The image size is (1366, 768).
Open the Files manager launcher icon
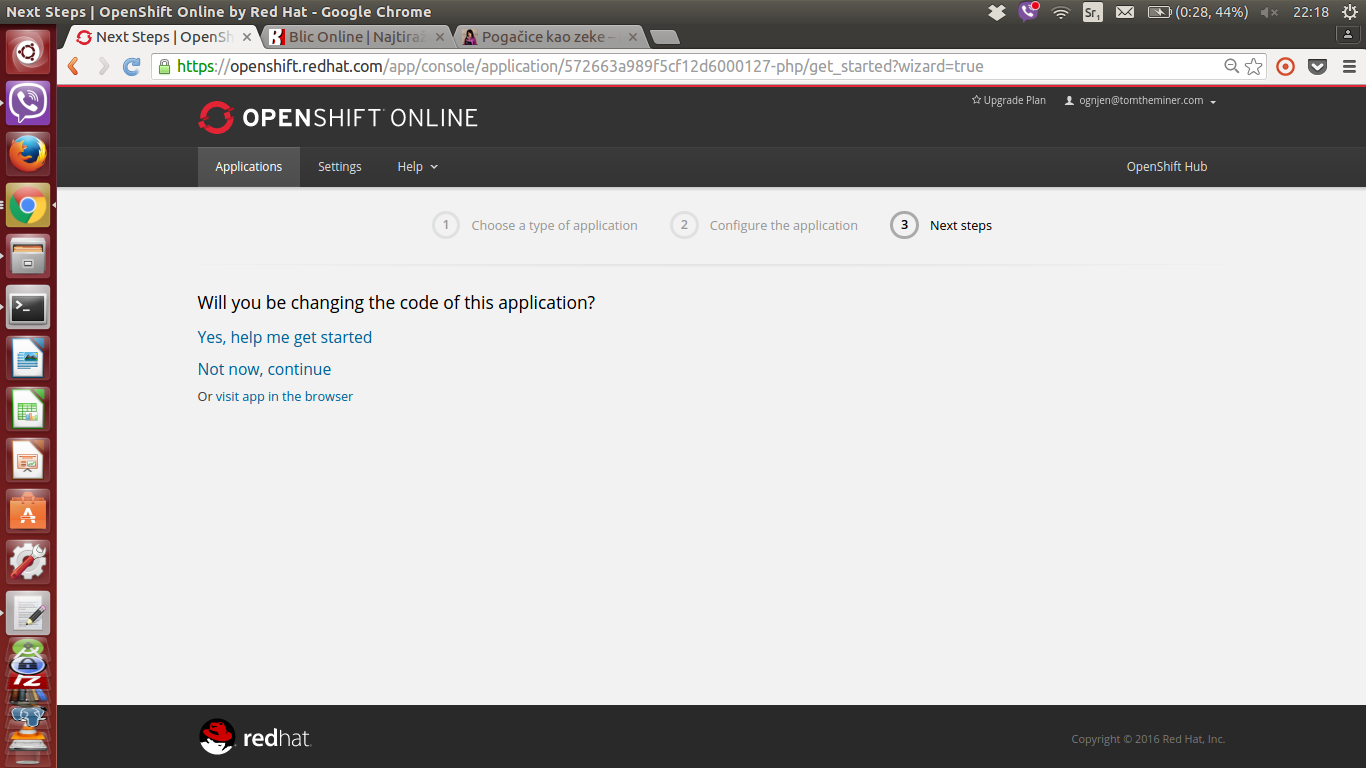[28, 257]
